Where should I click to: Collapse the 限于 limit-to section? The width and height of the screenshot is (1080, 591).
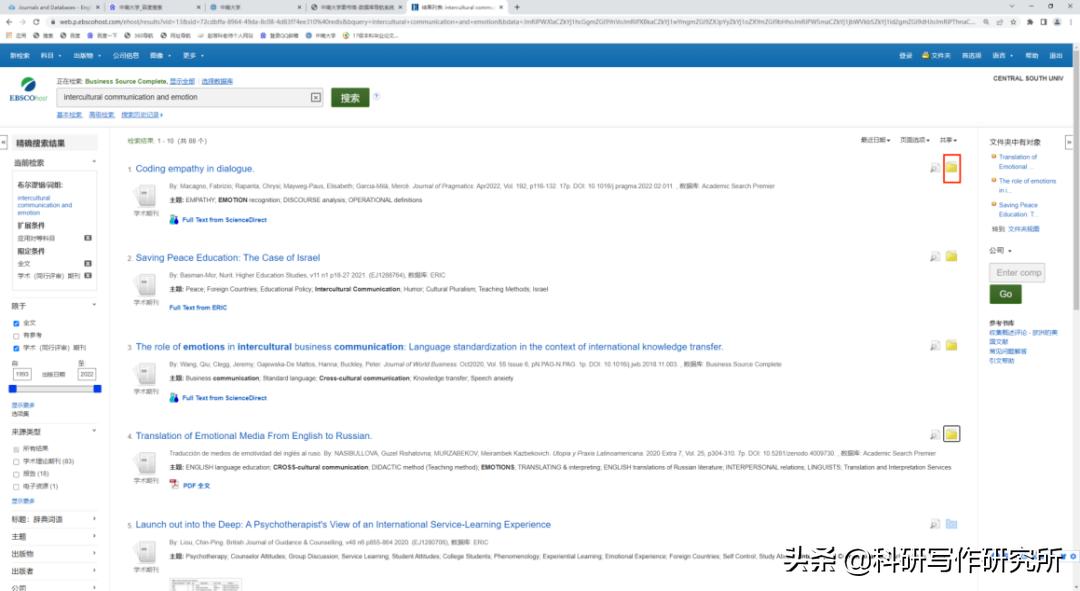click(x=94, y=305)
